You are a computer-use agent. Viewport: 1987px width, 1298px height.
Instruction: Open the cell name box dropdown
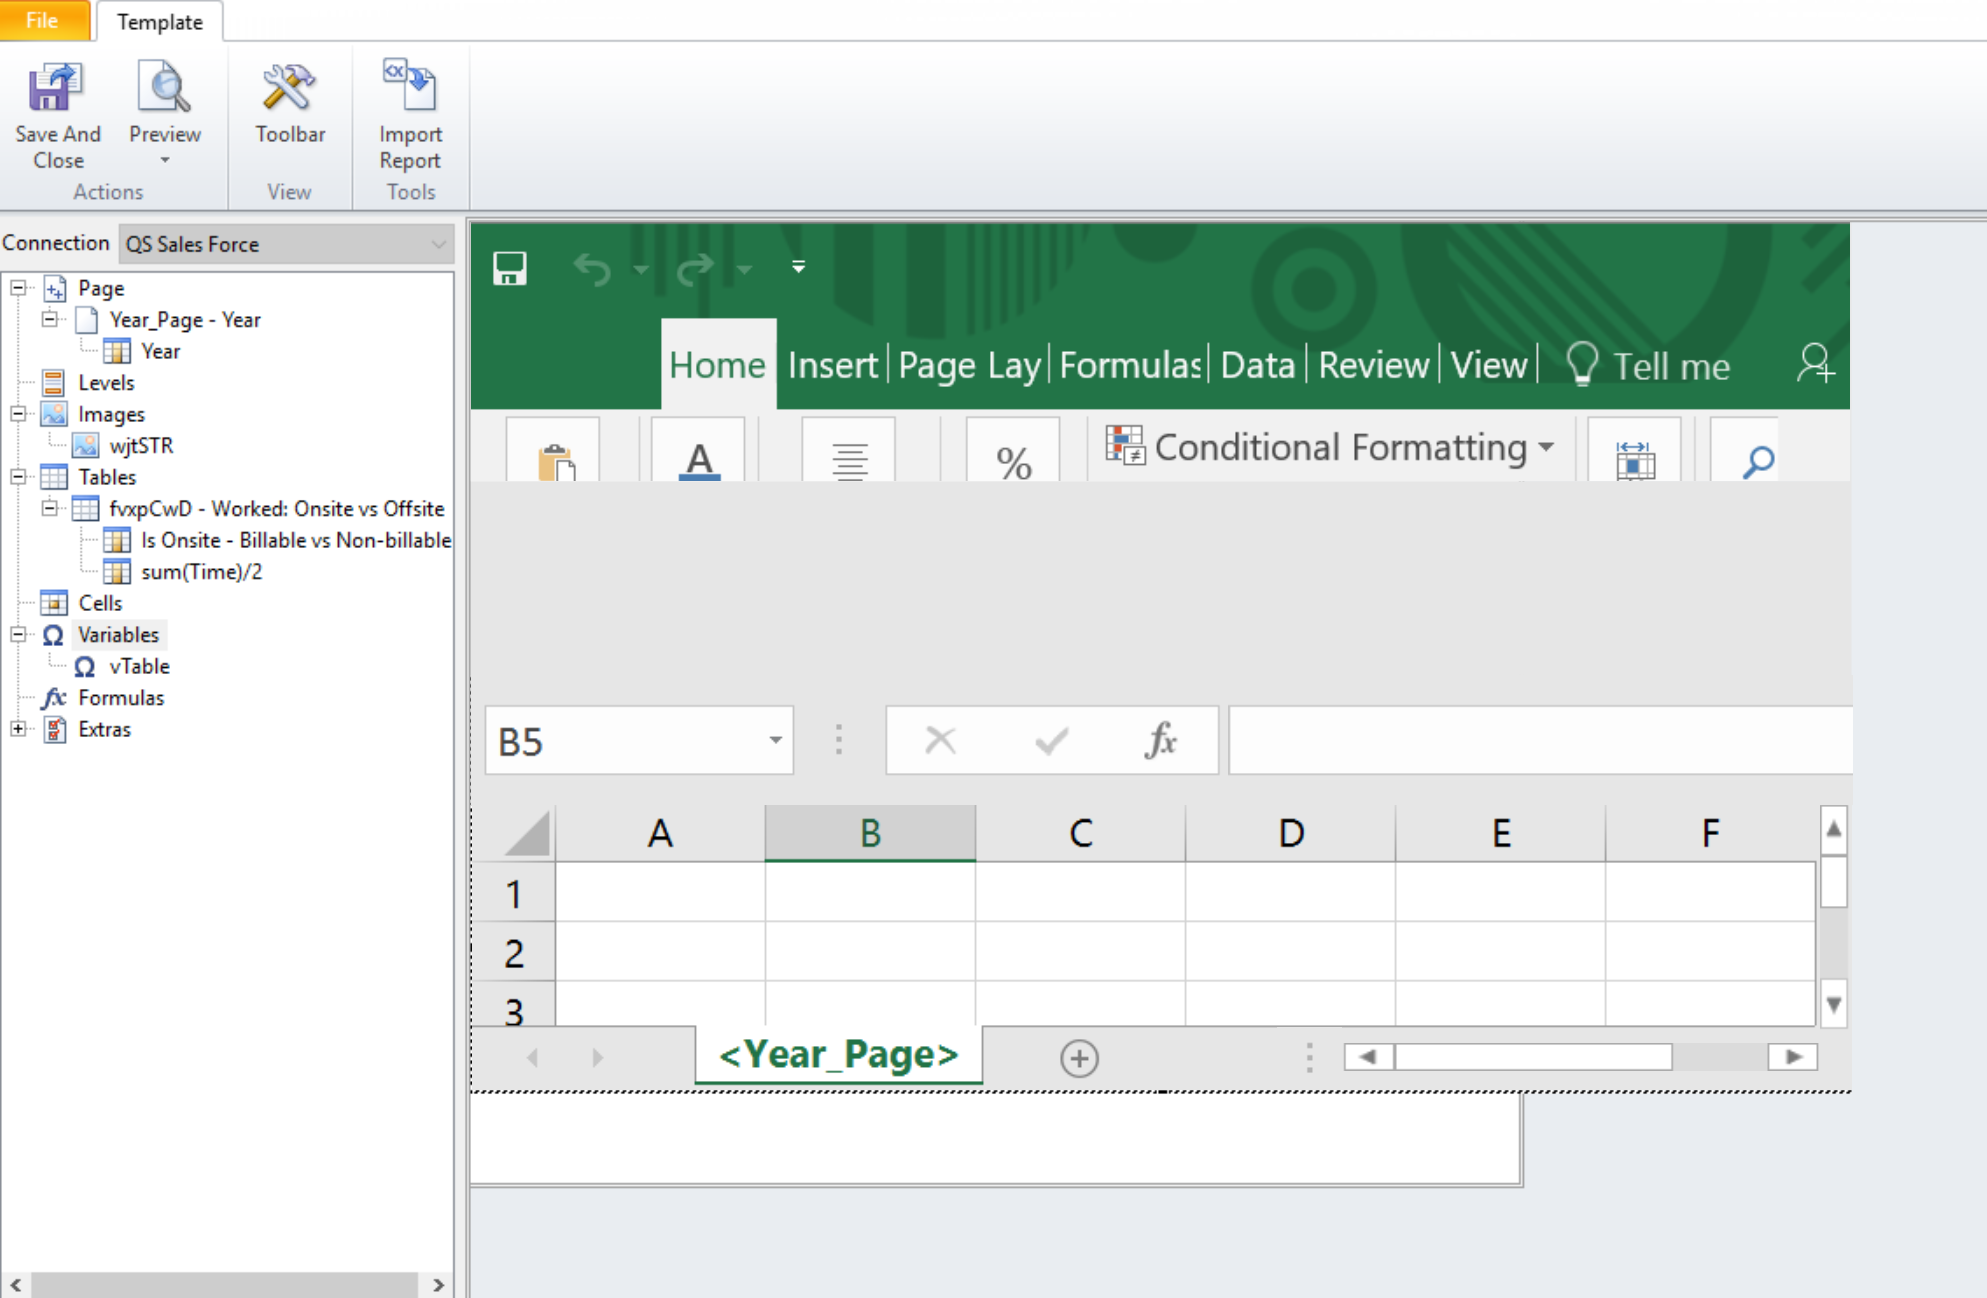(774, 740)
